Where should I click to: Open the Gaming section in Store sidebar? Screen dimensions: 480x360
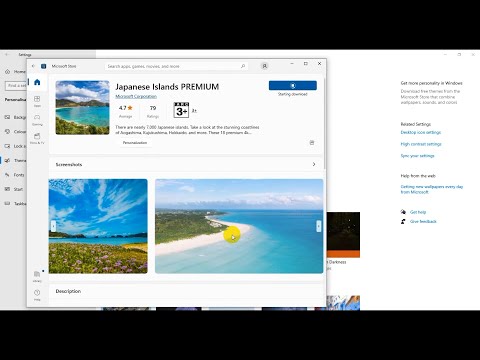[x=37, y=120]
